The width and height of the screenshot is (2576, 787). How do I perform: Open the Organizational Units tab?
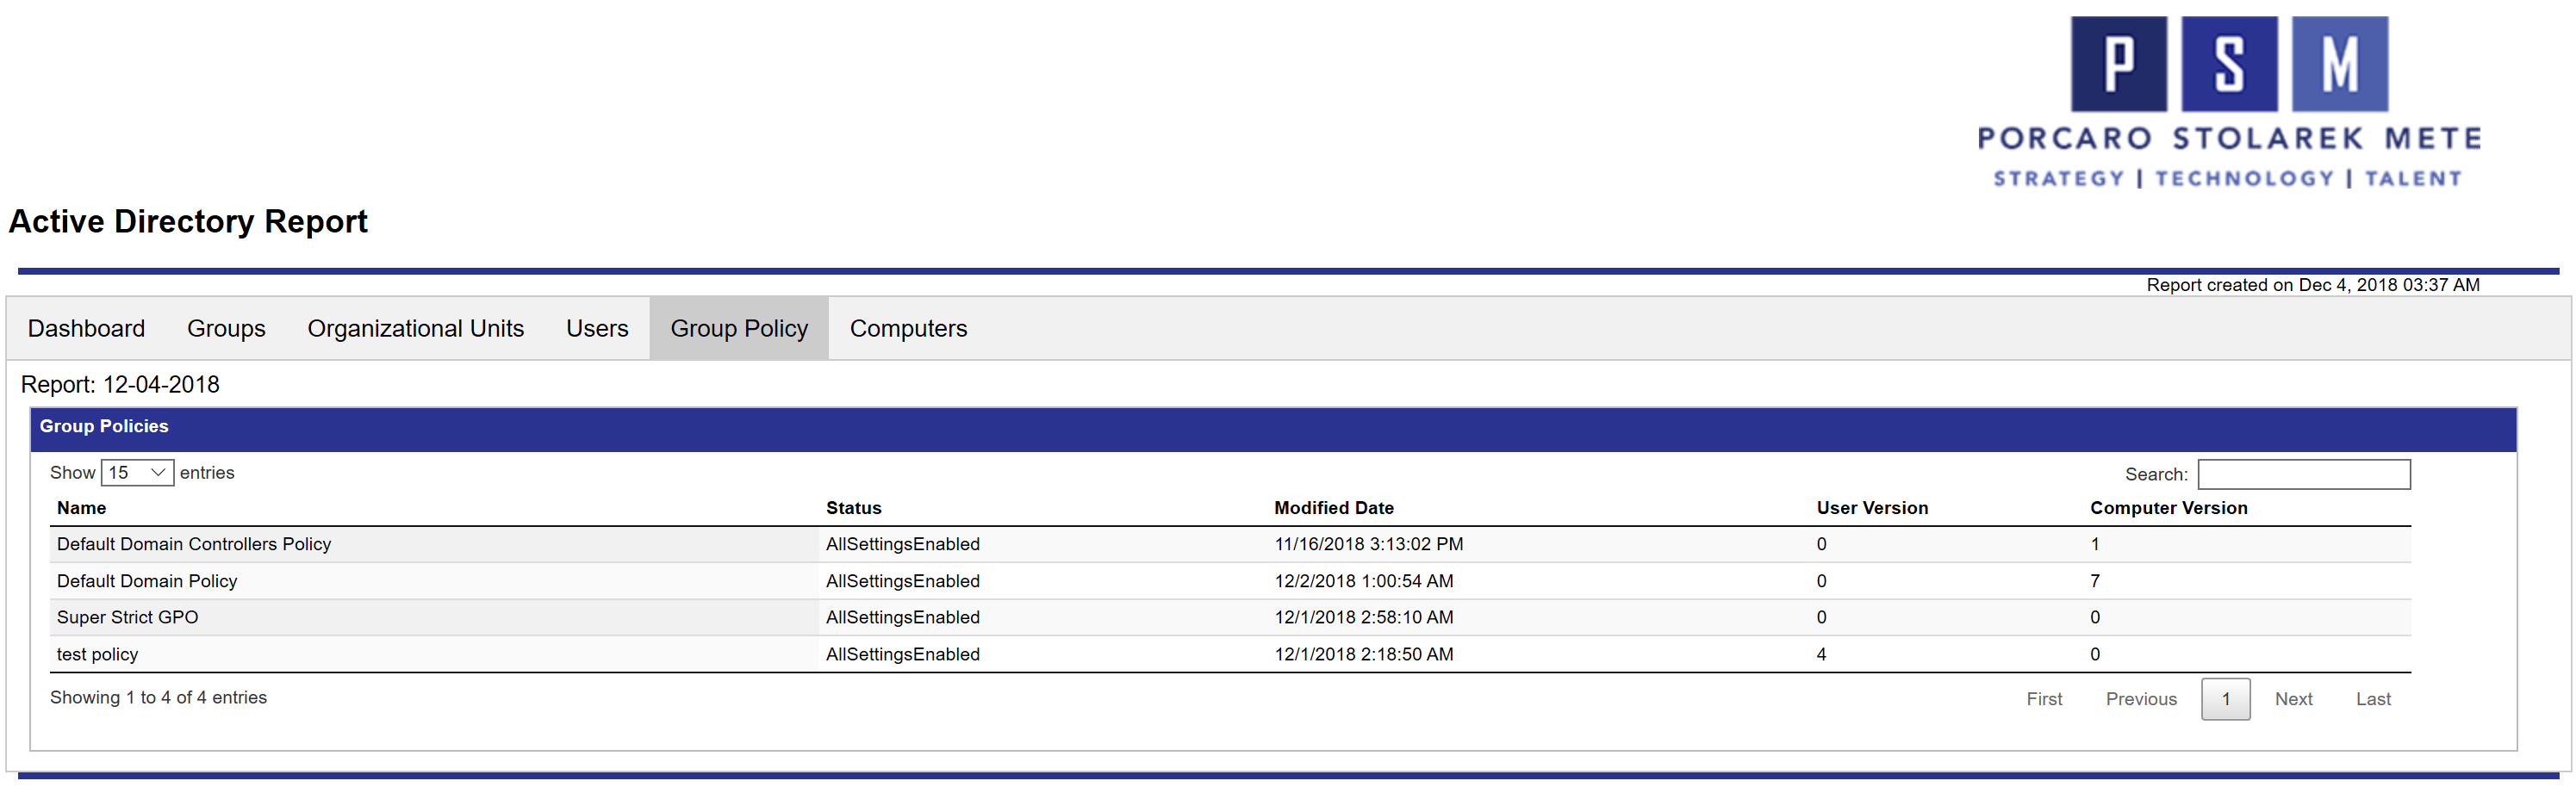tap(415, 328)
